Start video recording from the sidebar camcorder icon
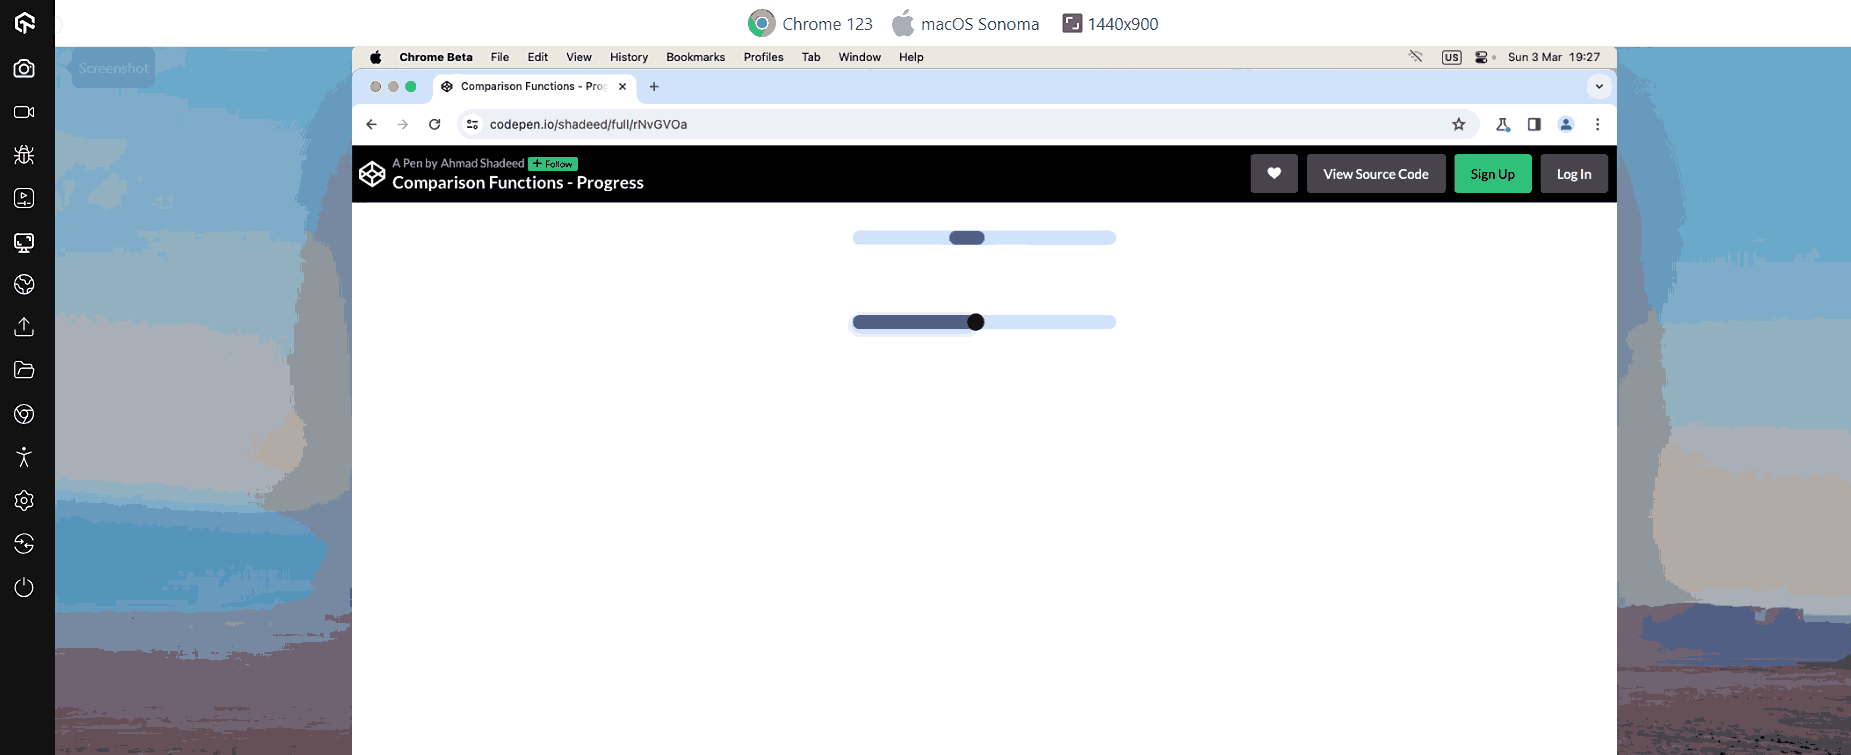This screenshot has height=755, width=1851. (24, 112)
